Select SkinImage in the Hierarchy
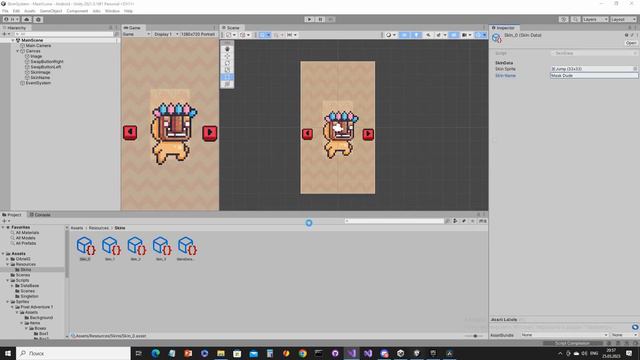This screenshot has width=640, height=360. click(x=40, y=72)
